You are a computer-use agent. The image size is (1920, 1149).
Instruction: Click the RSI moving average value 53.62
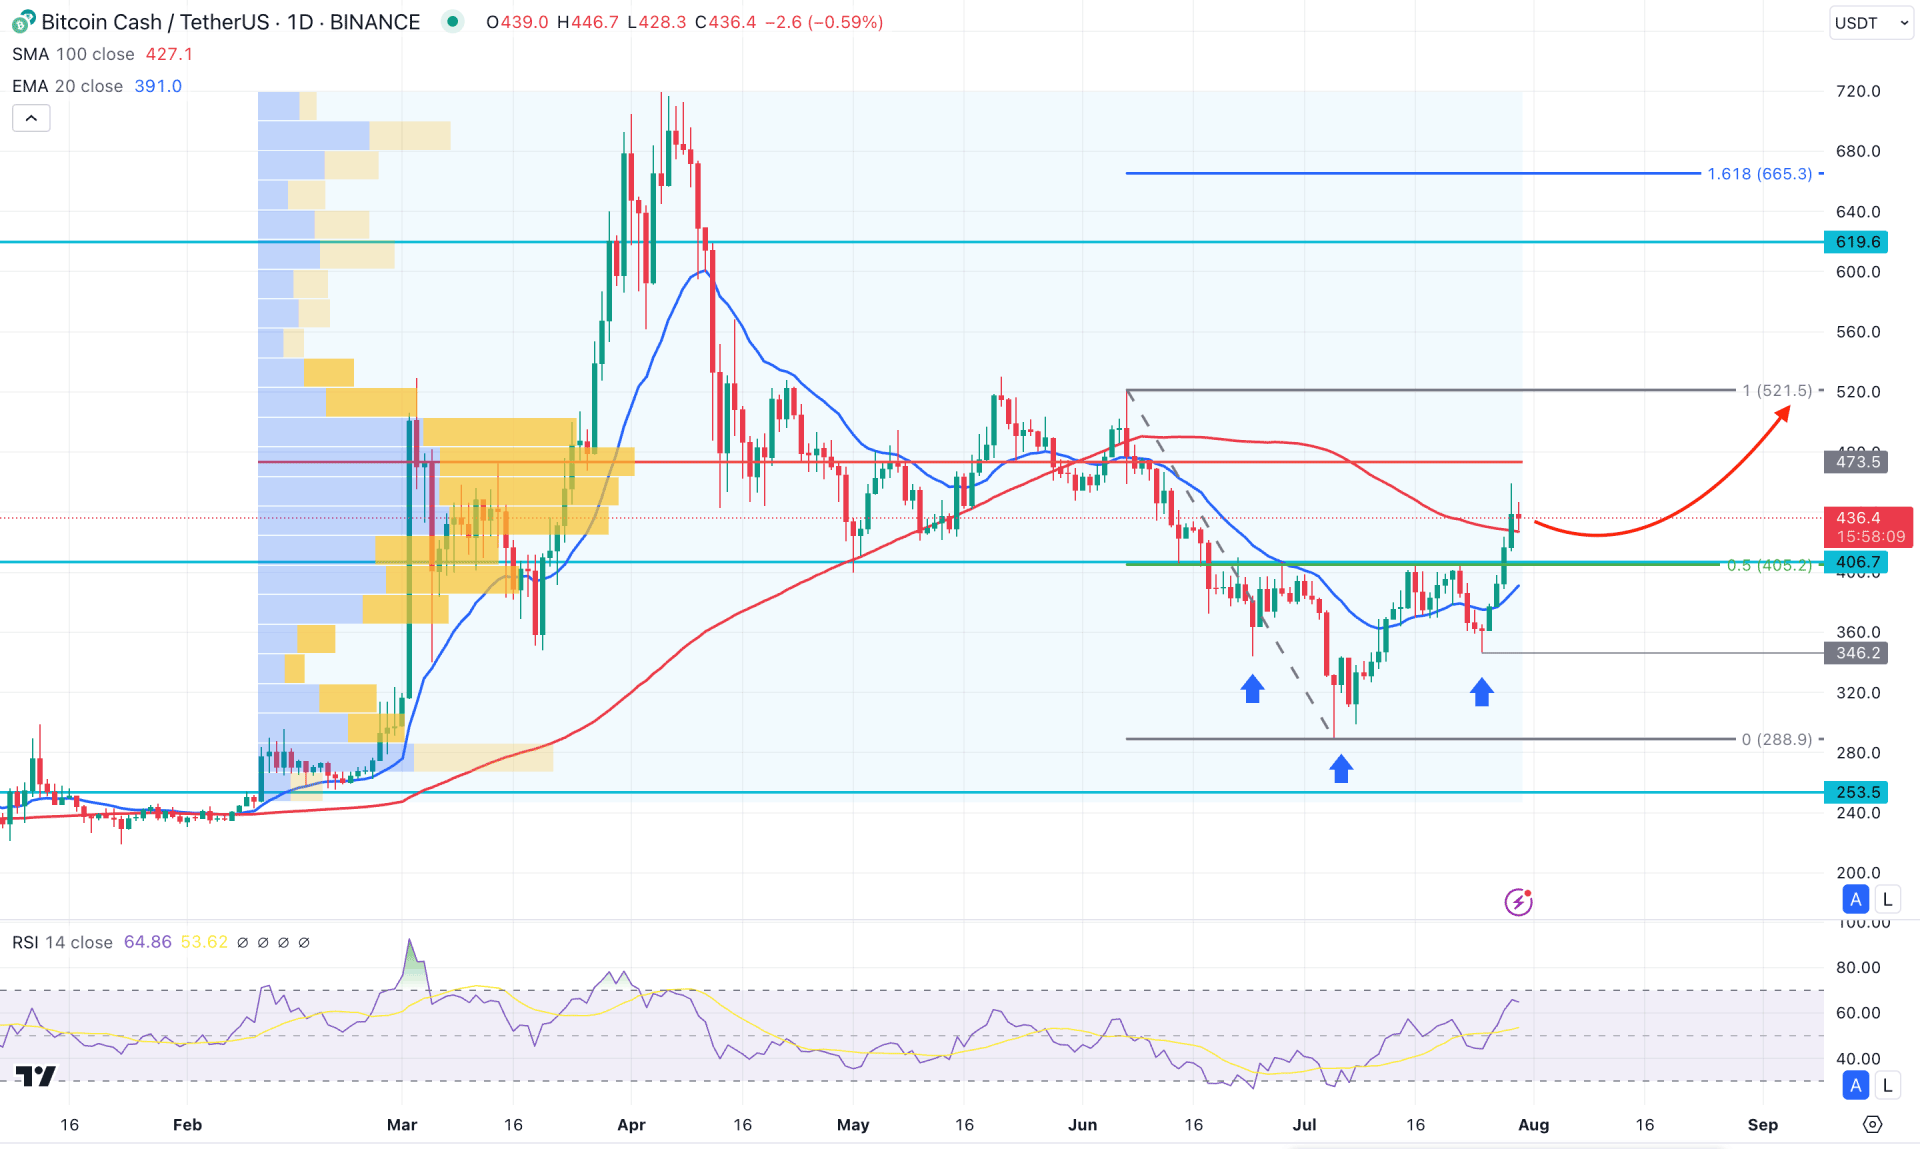204,942
